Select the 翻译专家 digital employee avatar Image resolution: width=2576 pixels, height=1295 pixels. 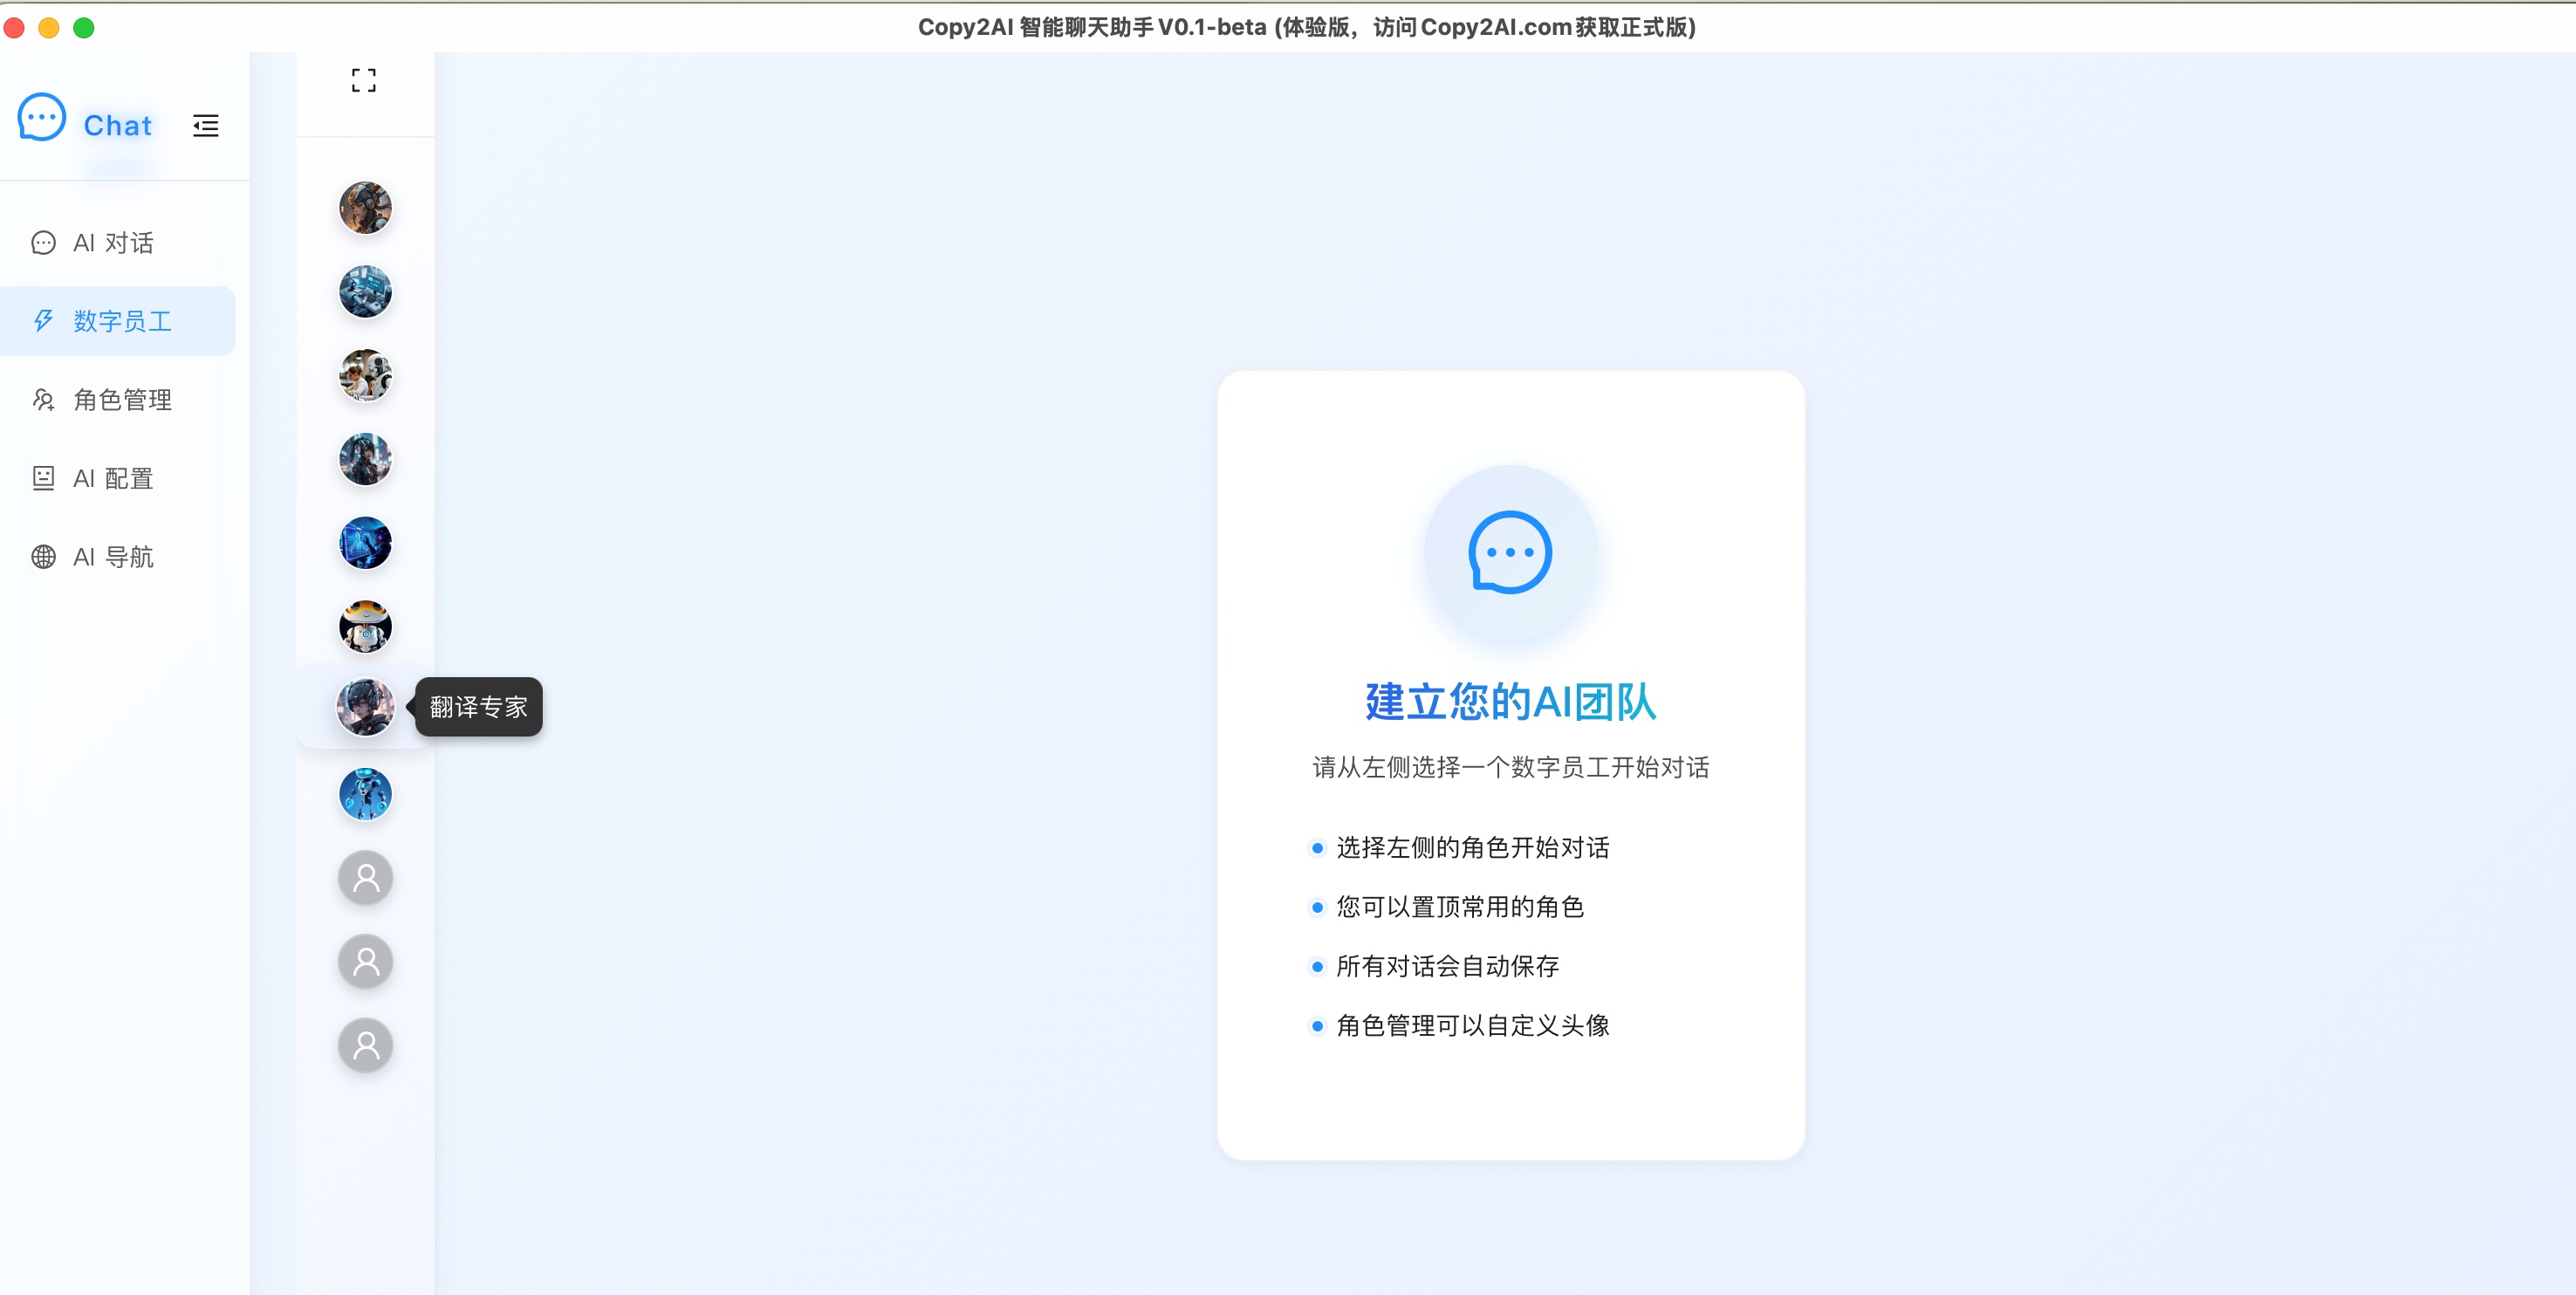365,707
